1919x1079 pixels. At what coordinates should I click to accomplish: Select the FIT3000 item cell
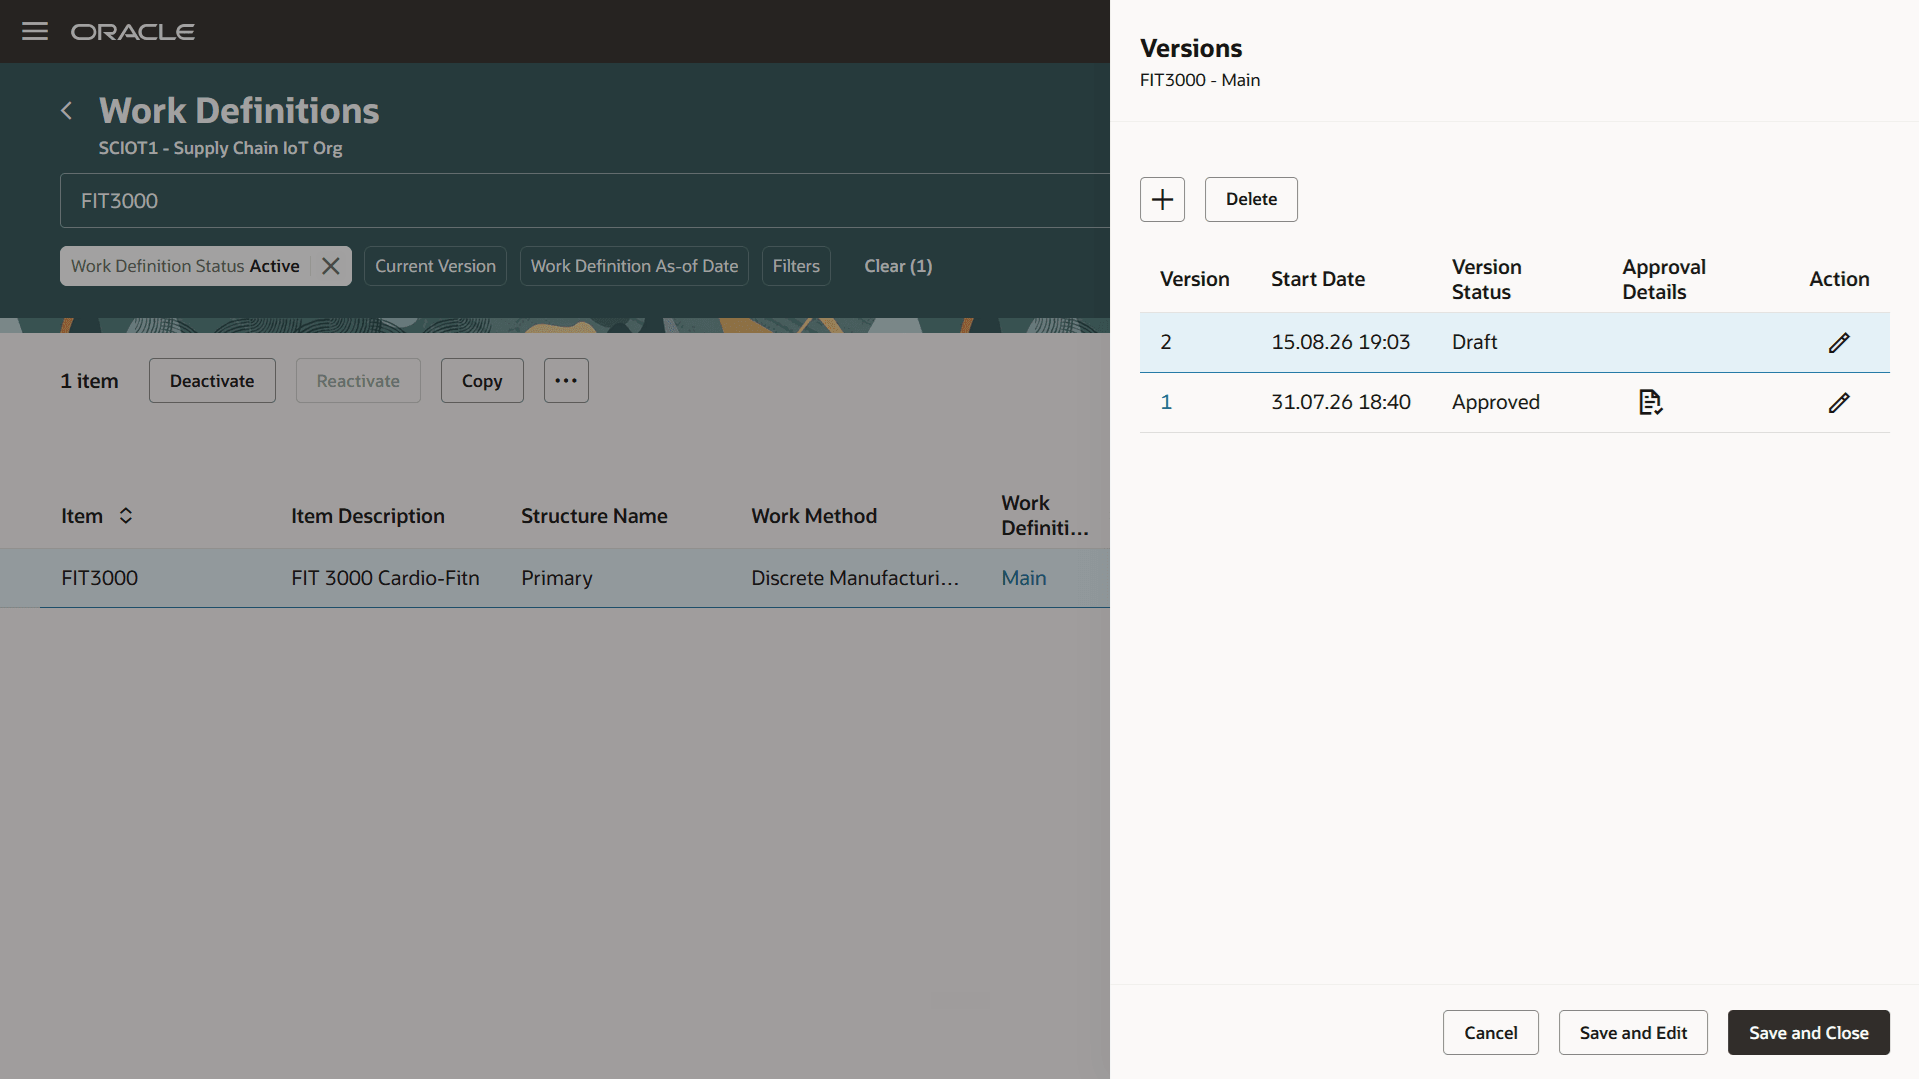pos(99,578)
